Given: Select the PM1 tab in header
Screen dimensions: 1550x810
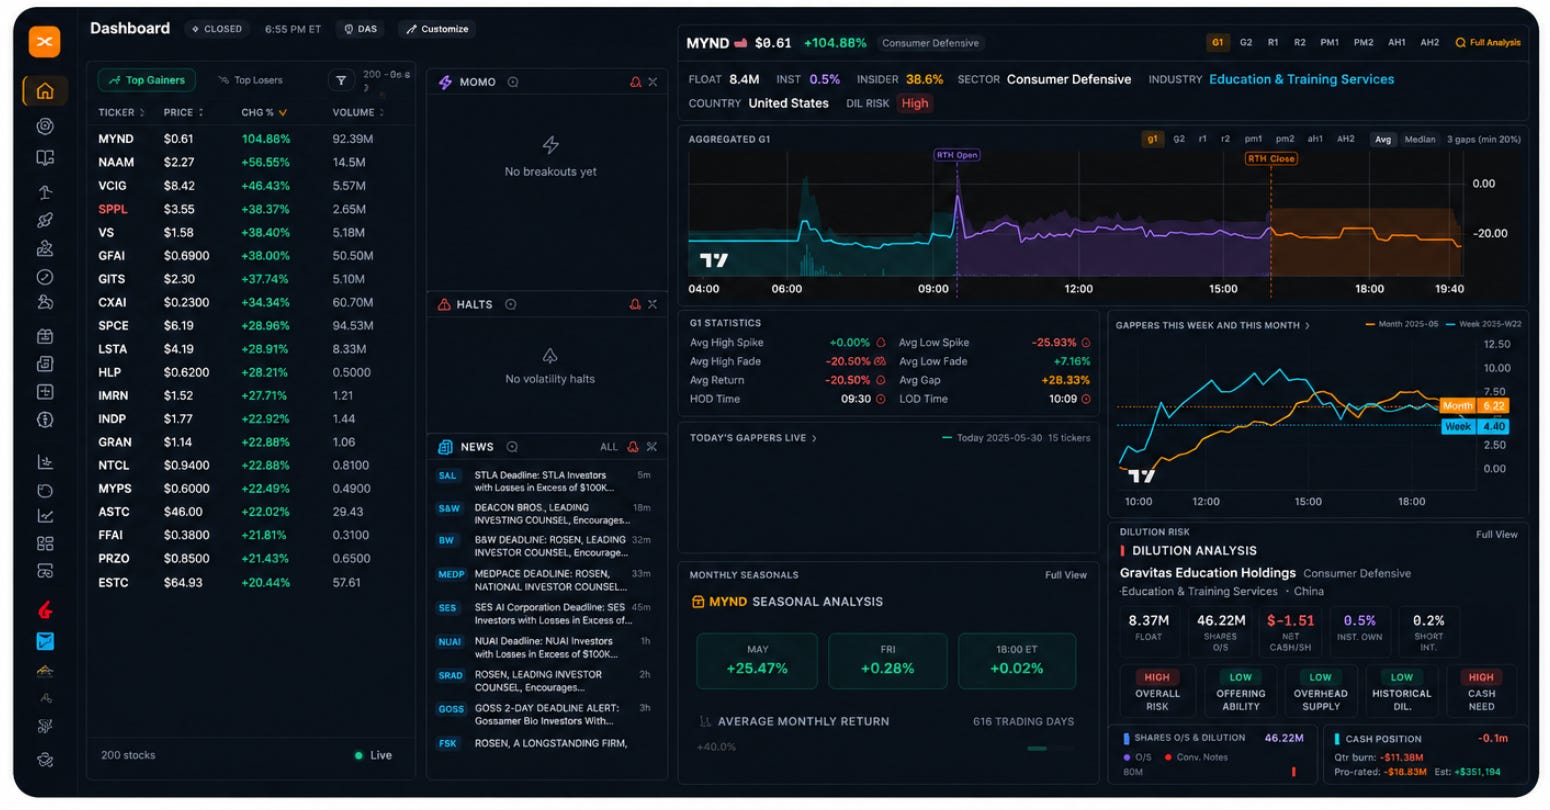Looking at the screenshot, I should pos(1329,42).
